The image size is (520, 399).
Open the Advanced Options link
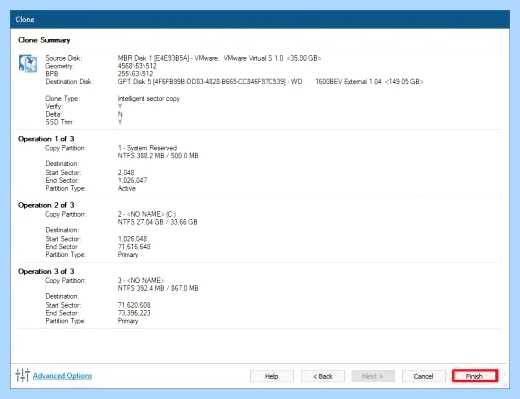point(62,376)
